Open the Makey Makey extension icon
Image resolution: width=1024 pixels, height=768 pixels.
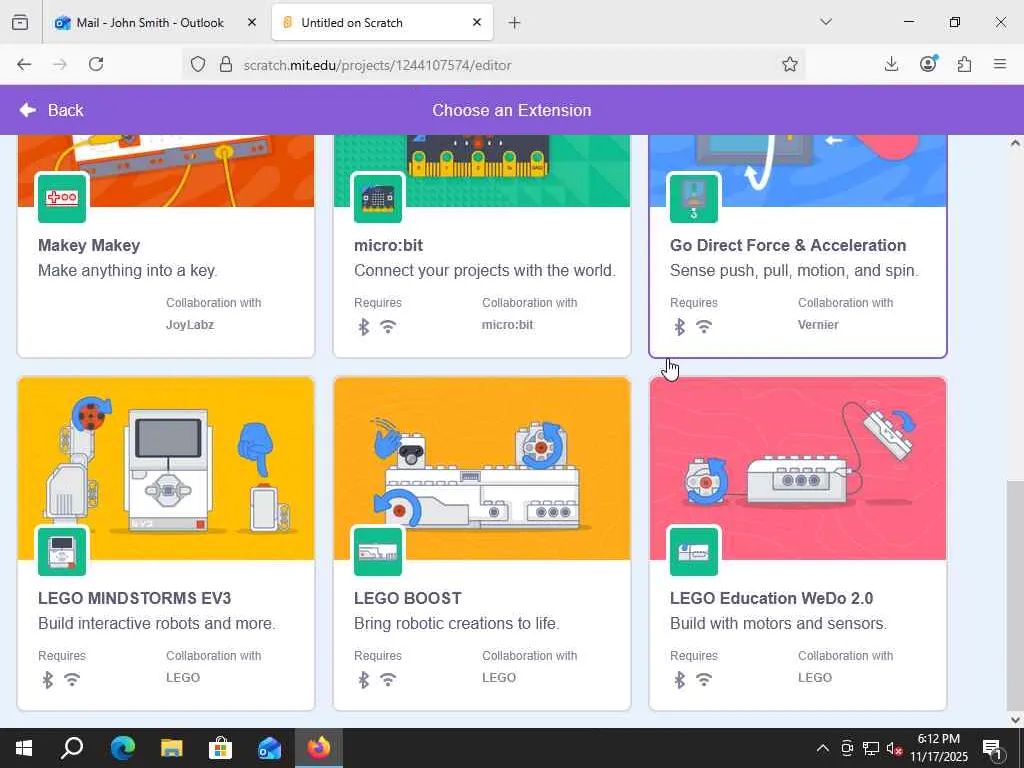62,198
